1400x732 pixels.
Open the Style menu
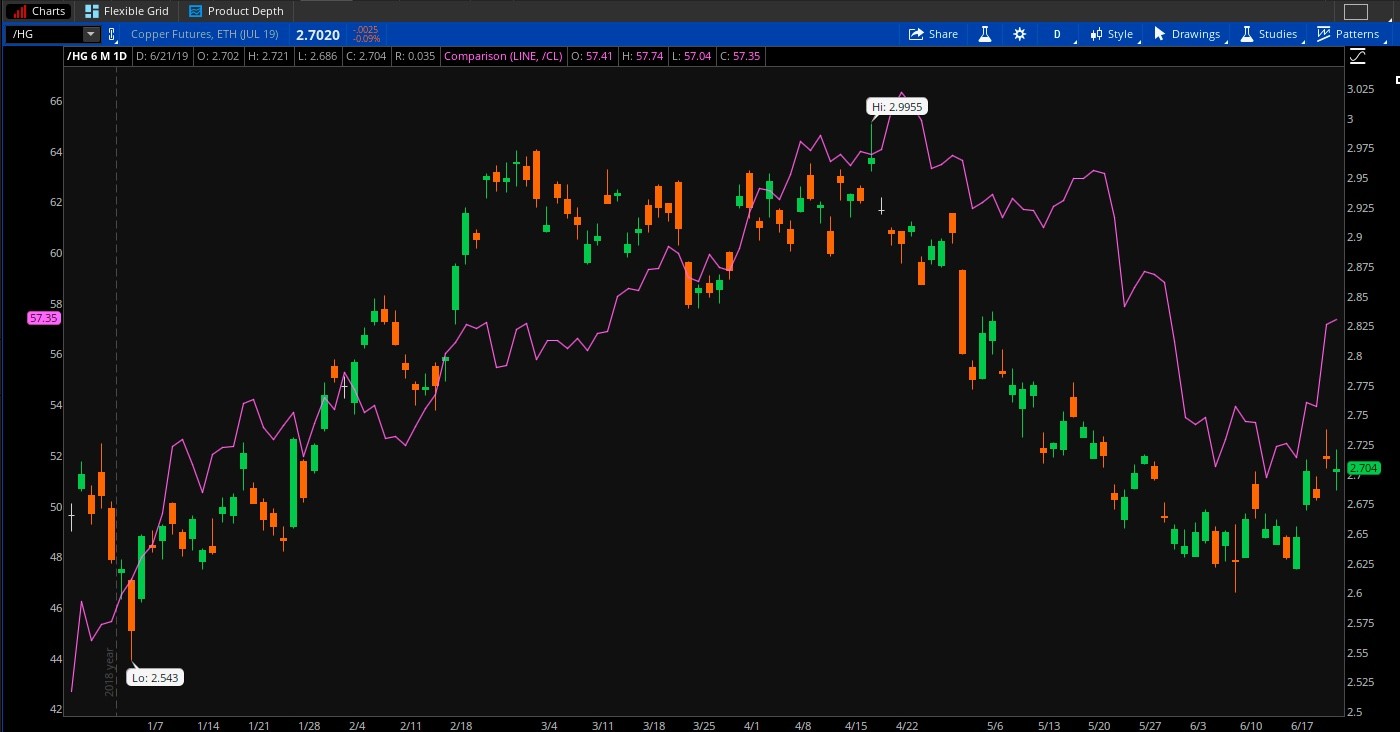pyautogui.click(x=1111, y=34)
